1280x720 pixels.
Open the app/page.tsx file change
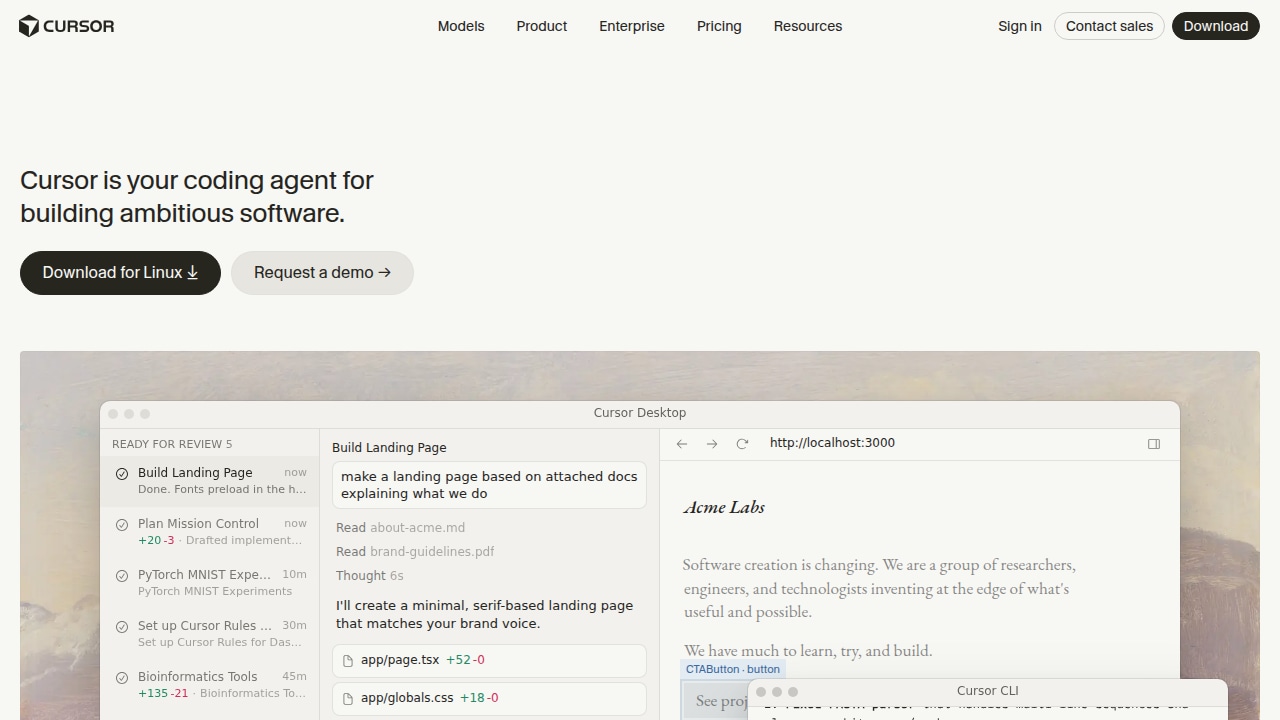(489, 661)
